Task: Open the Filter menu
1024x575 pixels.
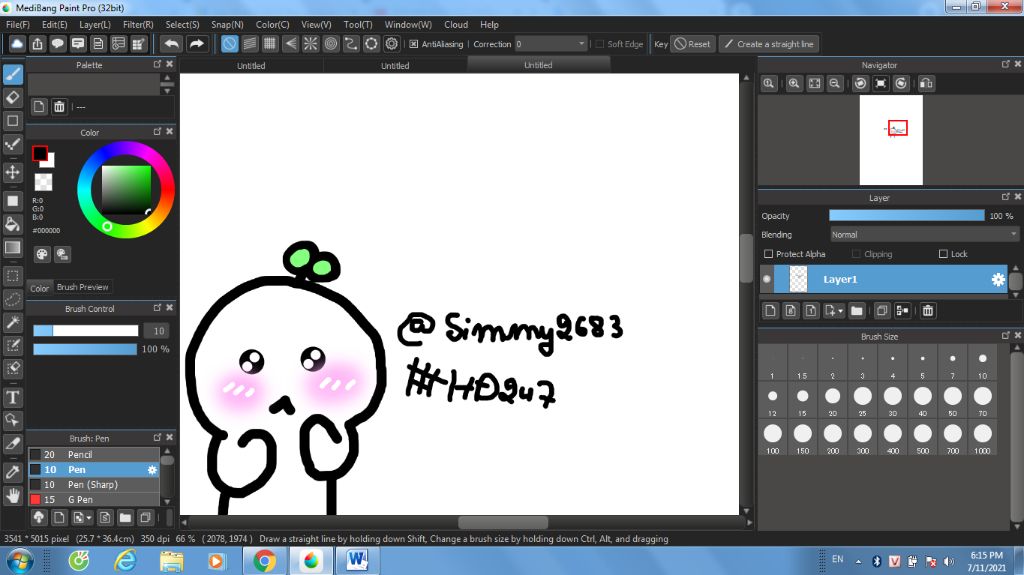Action: (x=138, y=24)
